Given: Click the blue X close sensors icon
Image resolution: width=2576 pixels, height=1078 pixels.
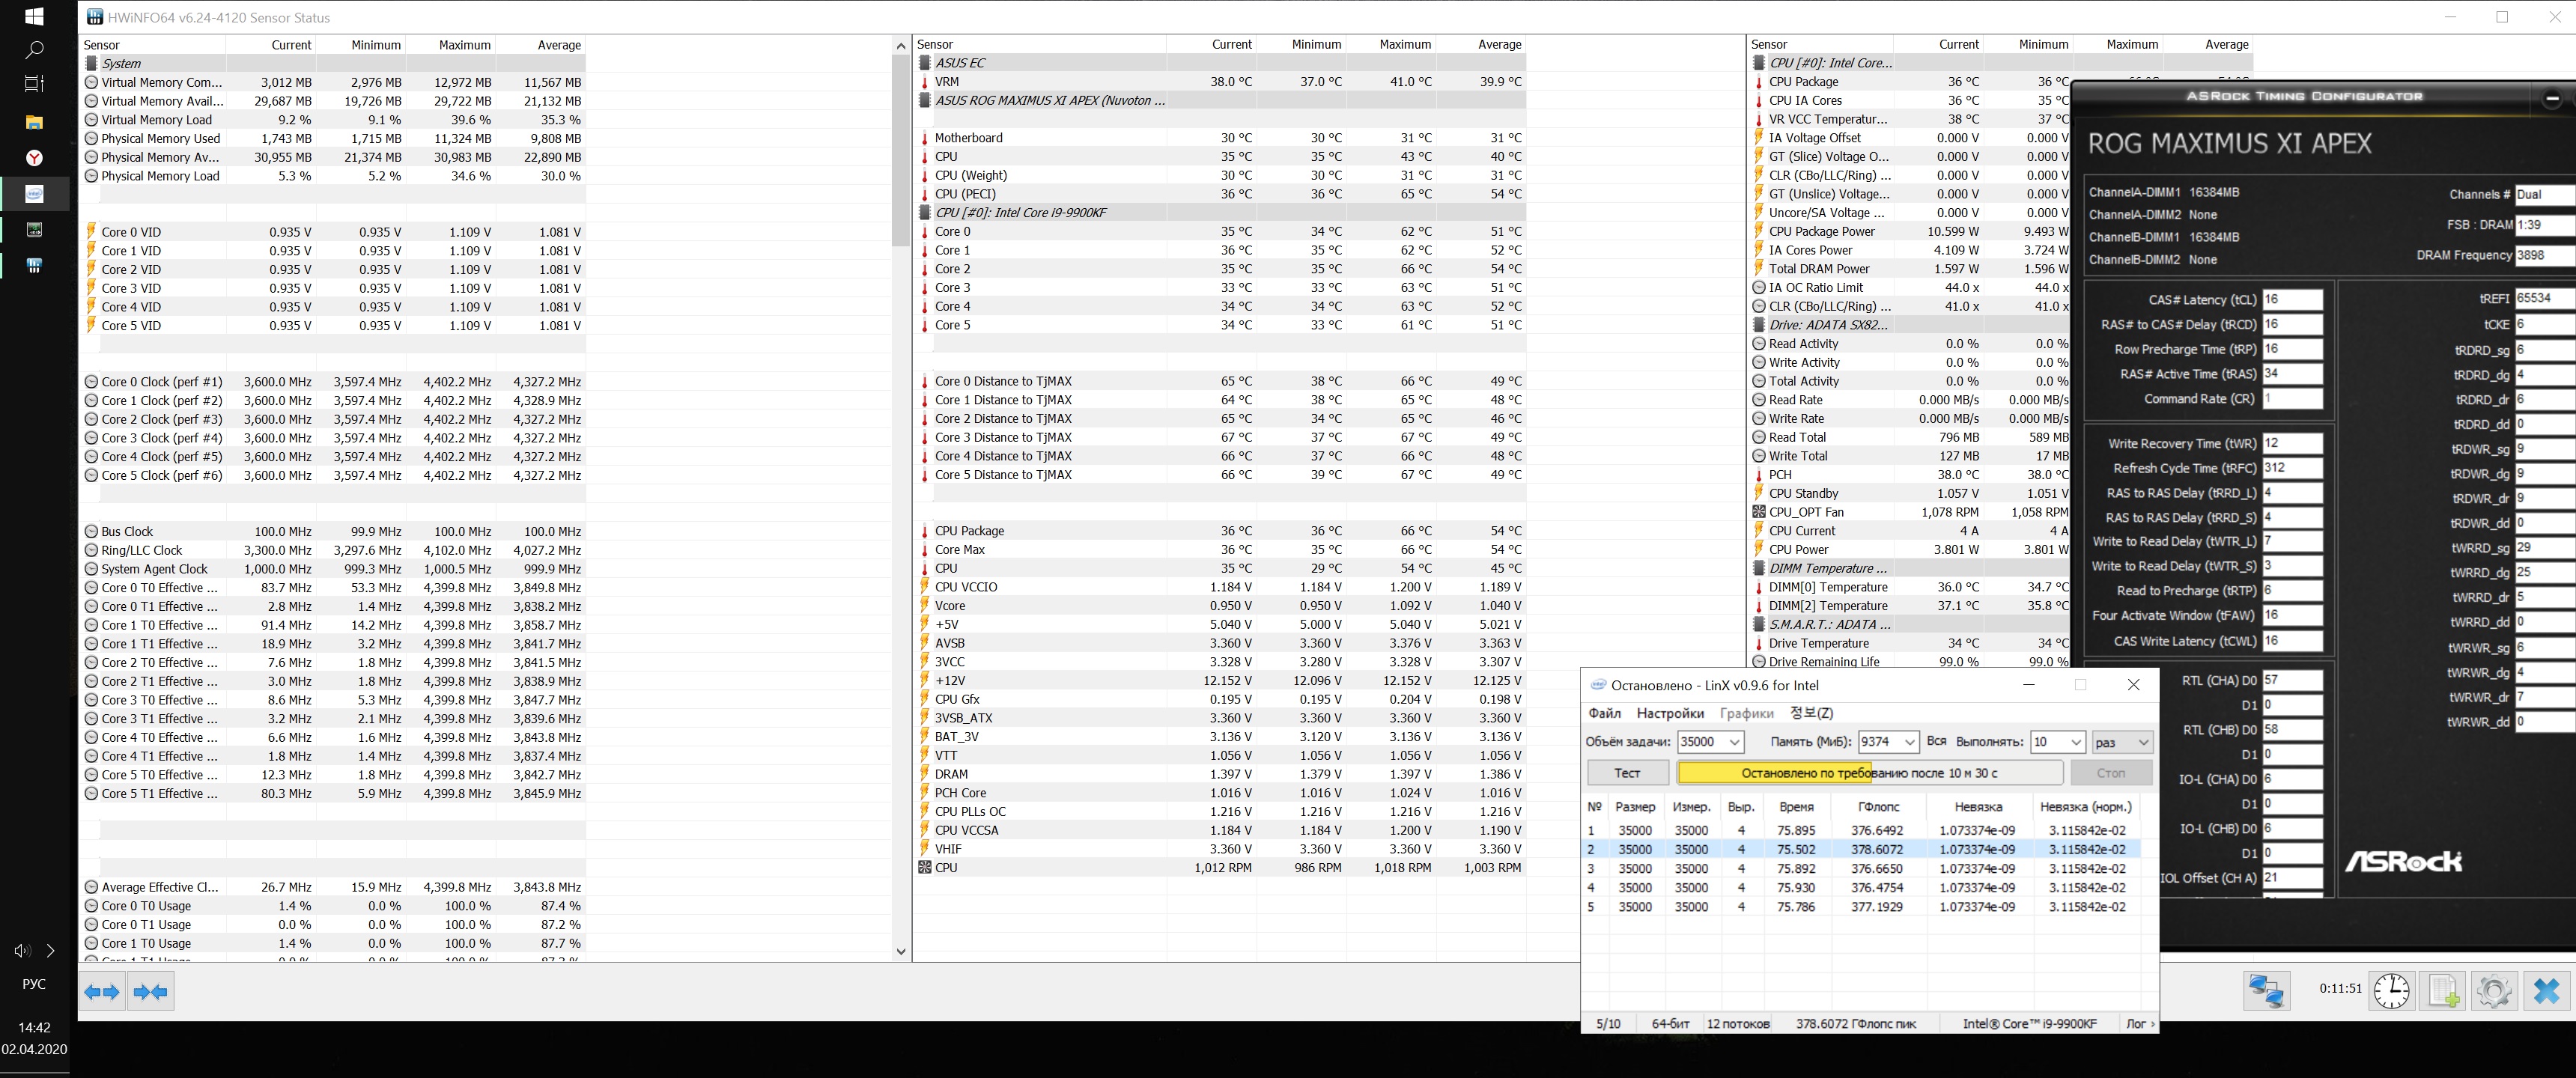Looking at the screenshot, I should coord(2546,990).
